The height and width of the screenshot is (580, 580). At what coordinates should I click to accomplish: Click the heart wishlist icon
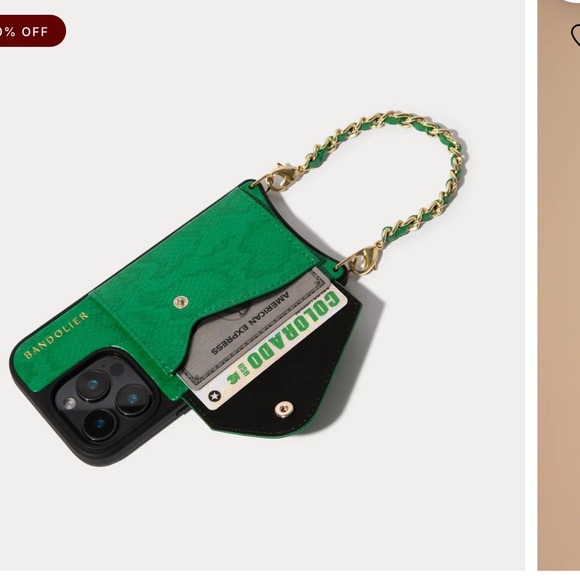[576, 35]
